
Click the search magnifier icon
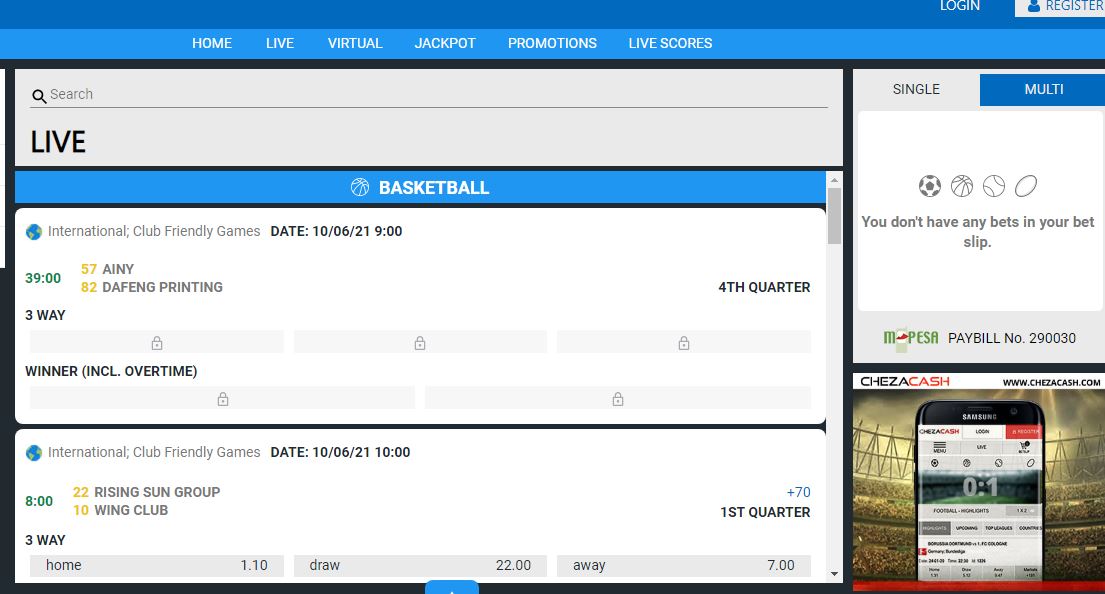coord(39,96)
